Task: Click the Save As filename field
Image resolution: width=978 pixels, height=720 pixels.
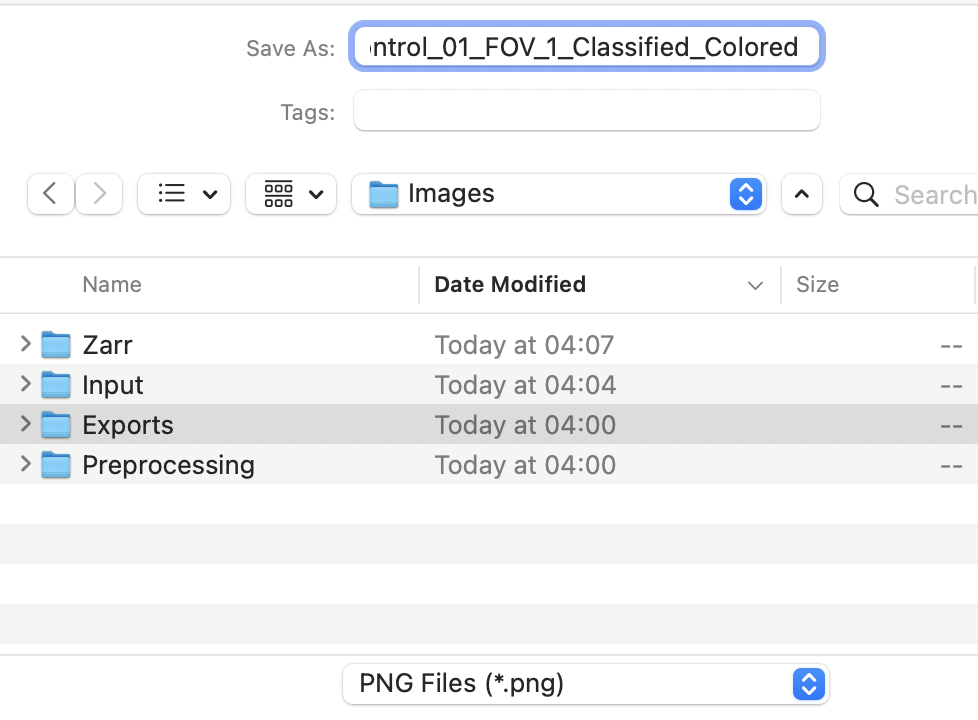Action: [x=586, y=46]
